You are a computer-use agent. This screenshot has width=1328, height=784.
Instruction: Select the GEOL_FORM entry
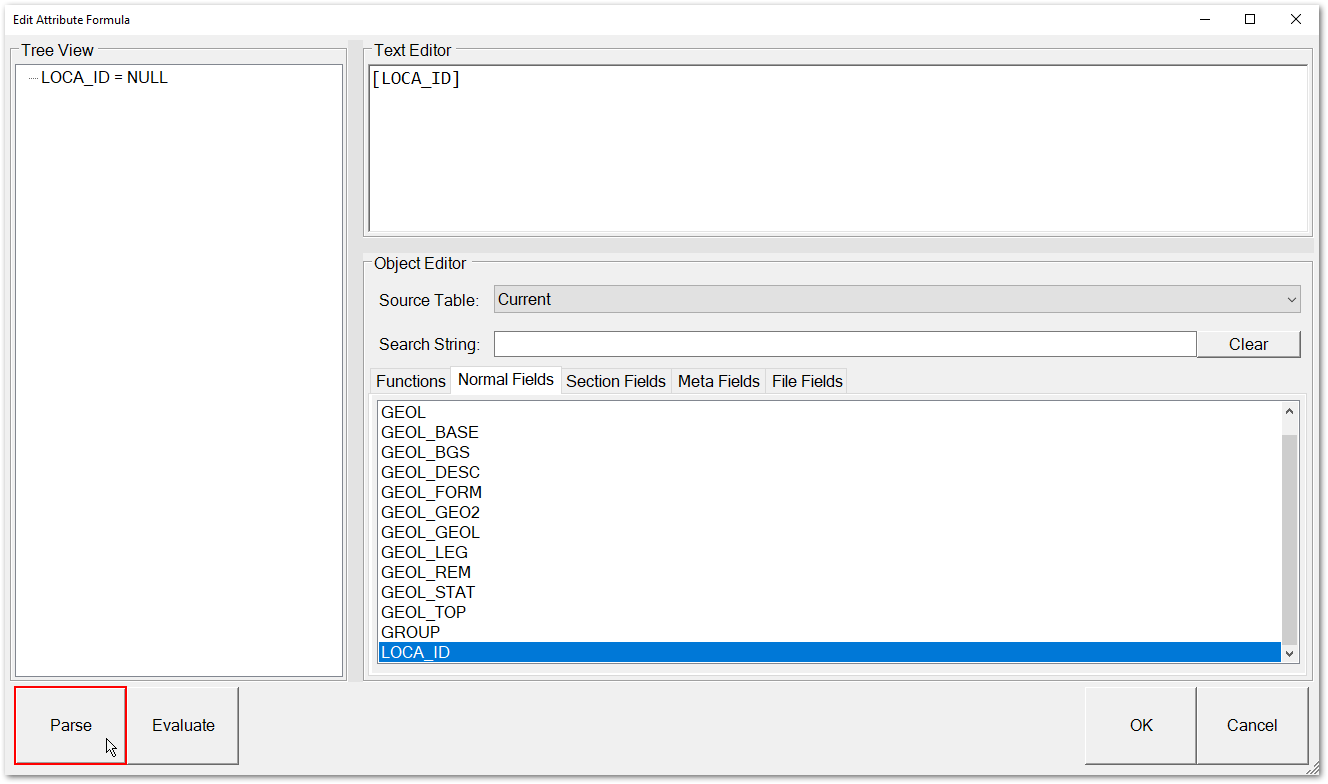click(829, 492)
